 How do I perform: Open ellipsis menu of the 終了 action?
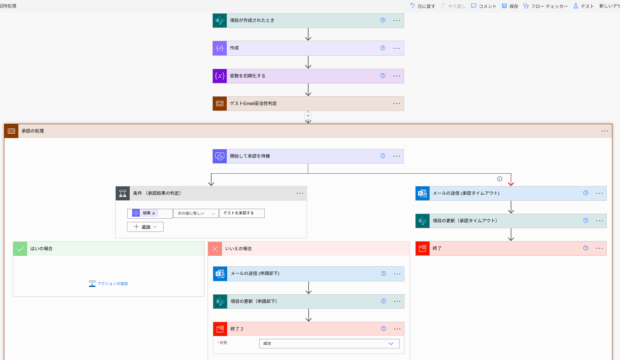pos(599,248)
